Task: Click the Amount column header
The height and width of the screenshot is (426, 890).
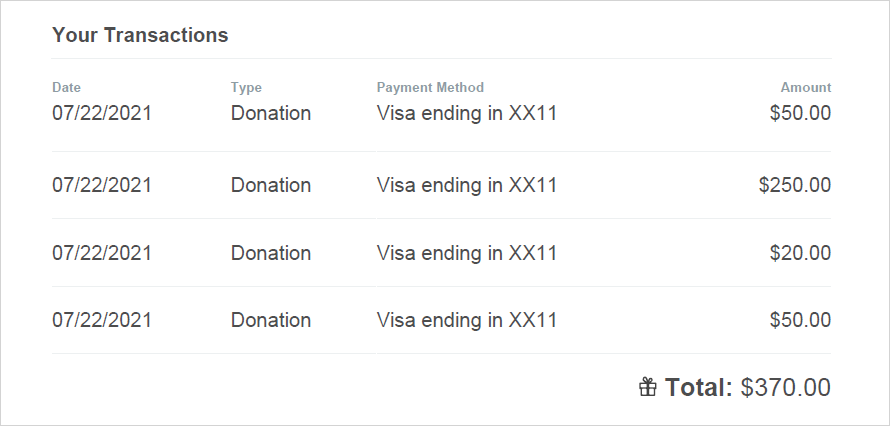Action: click(x=805, y=87)
